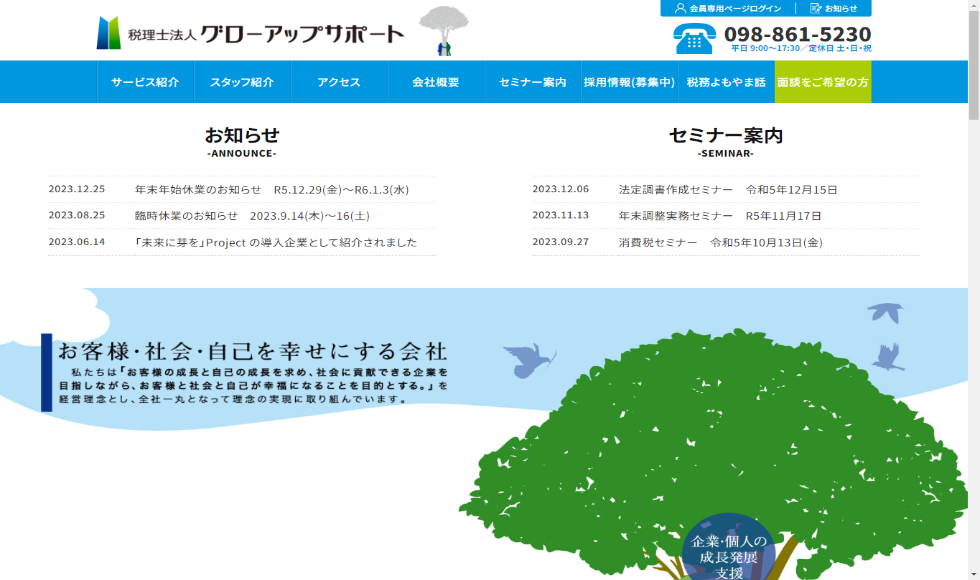Click the gray tree illustration in the header
Image resolution: width=980 pixels, height=580 pixels.
coord(443,30)
